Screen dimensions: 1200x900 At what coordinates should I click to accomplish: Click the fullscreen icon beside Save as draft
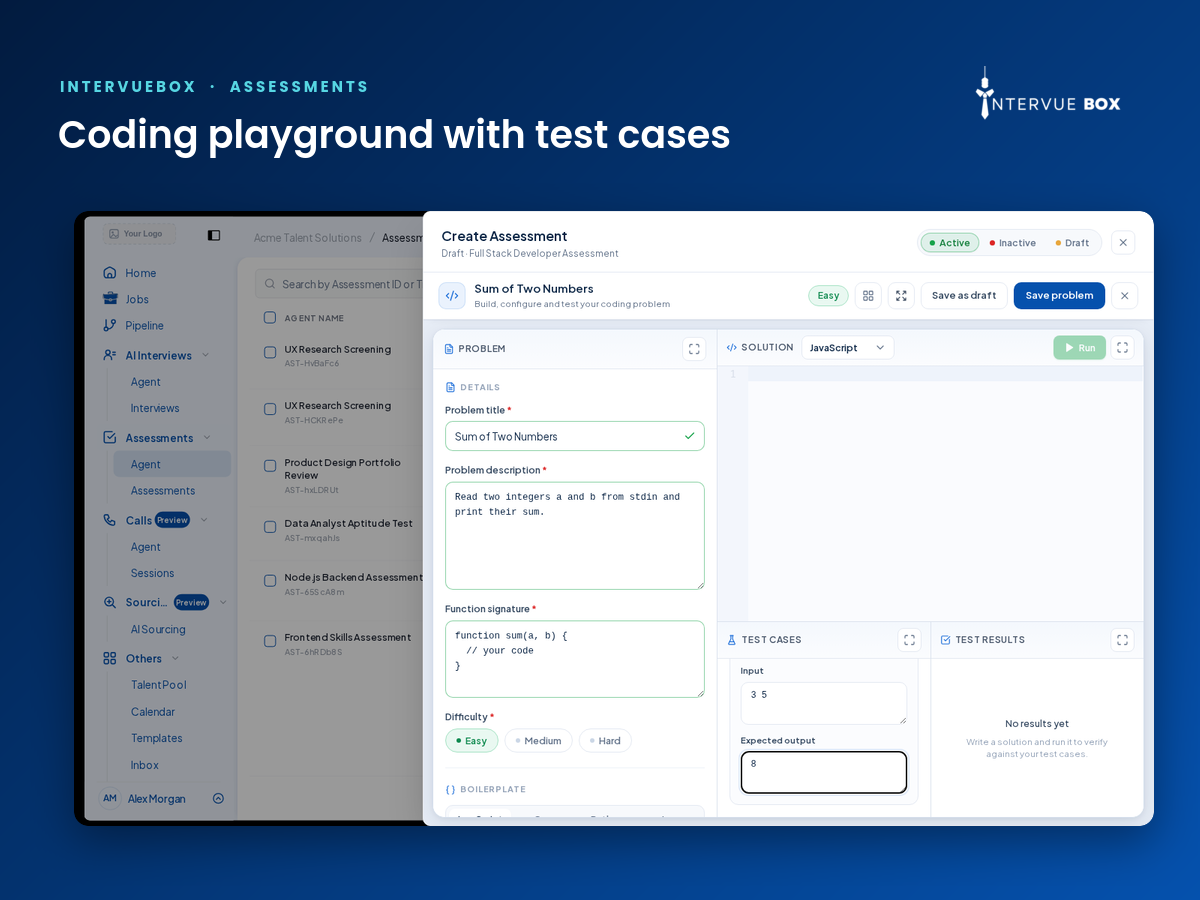901,296
